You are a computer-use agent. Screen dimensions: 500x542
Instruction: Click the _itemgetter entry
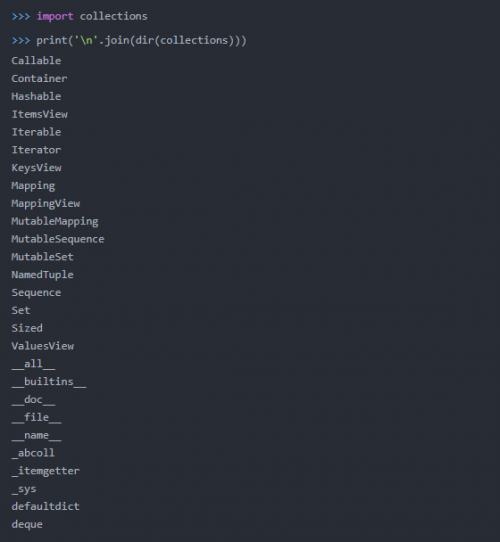coord(46,471)
